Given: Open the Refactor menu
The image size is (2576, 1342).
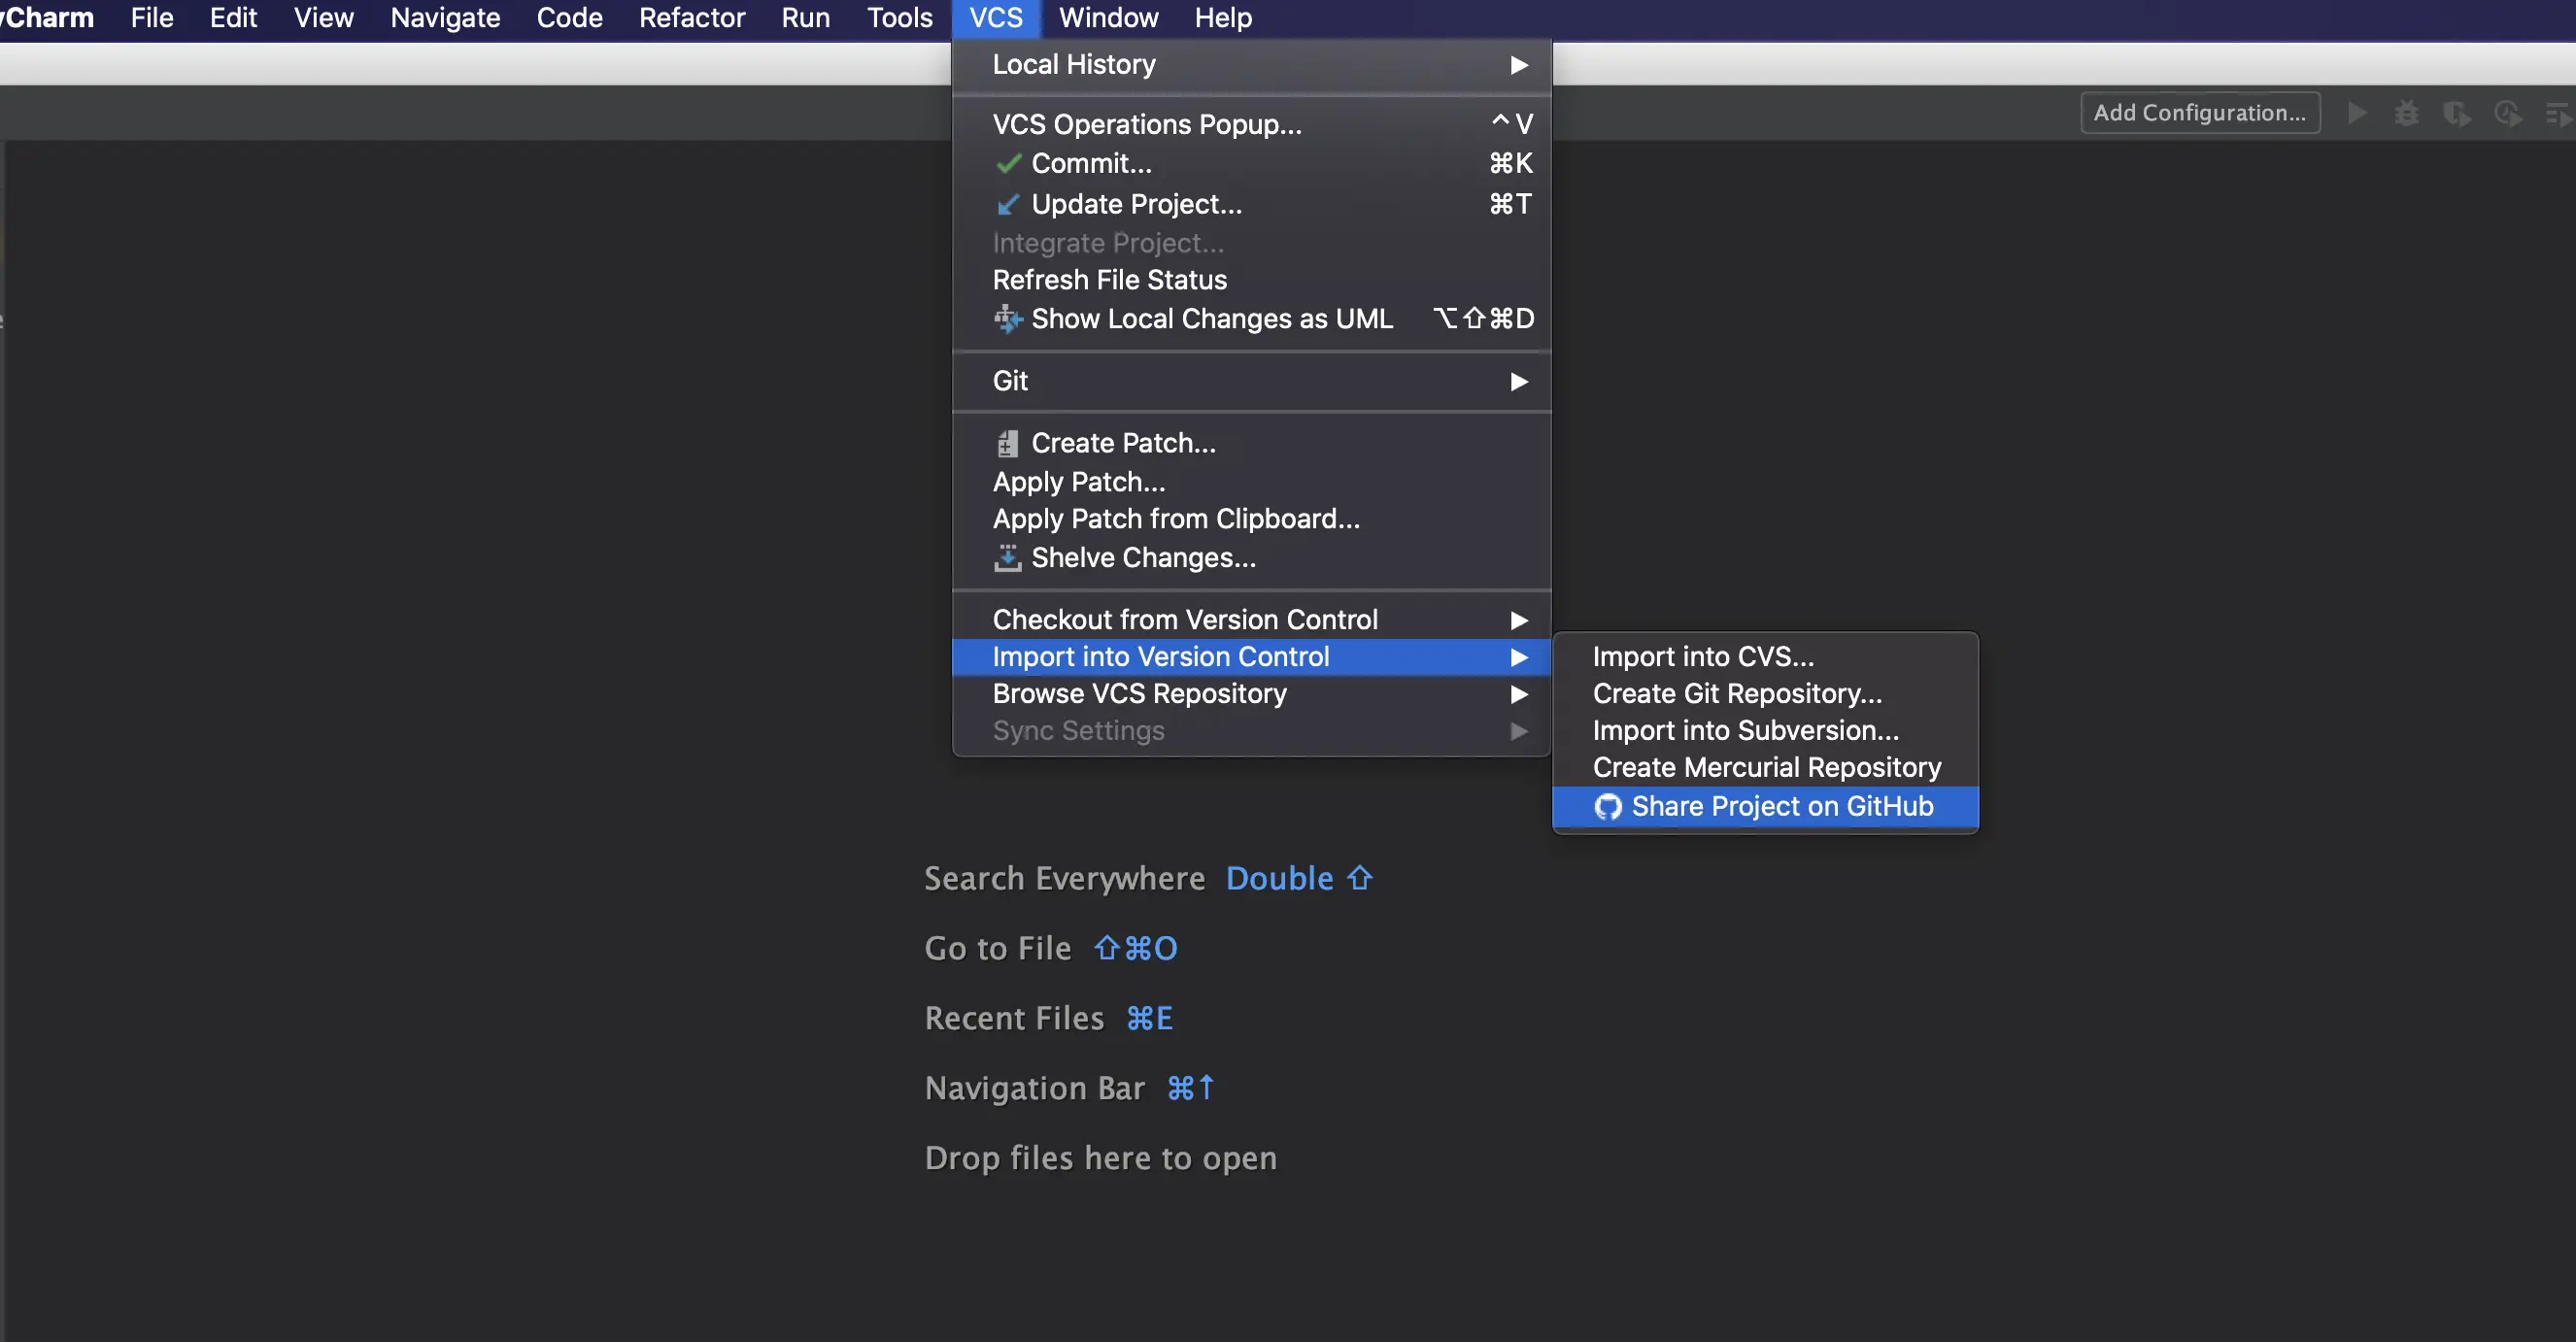Looking at the screenshot, I should pos(691,18).
